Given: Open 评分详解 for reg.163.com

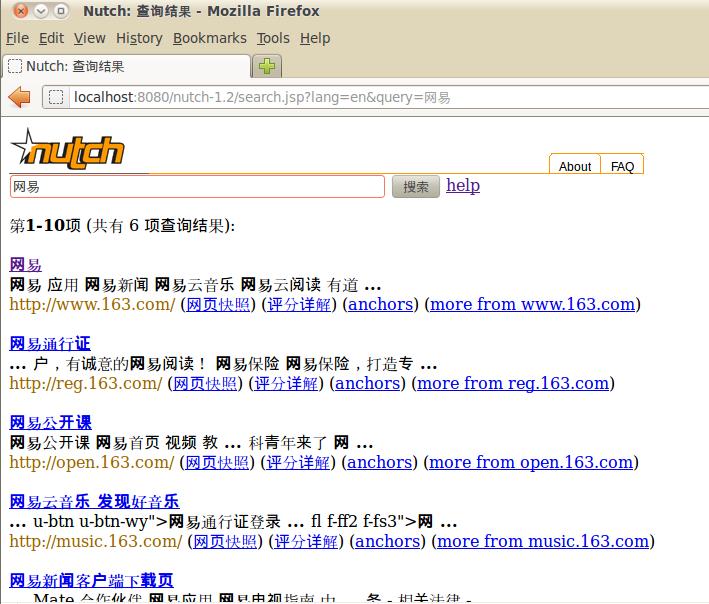Looking at the screenshot, I should (x=286, y=383).
